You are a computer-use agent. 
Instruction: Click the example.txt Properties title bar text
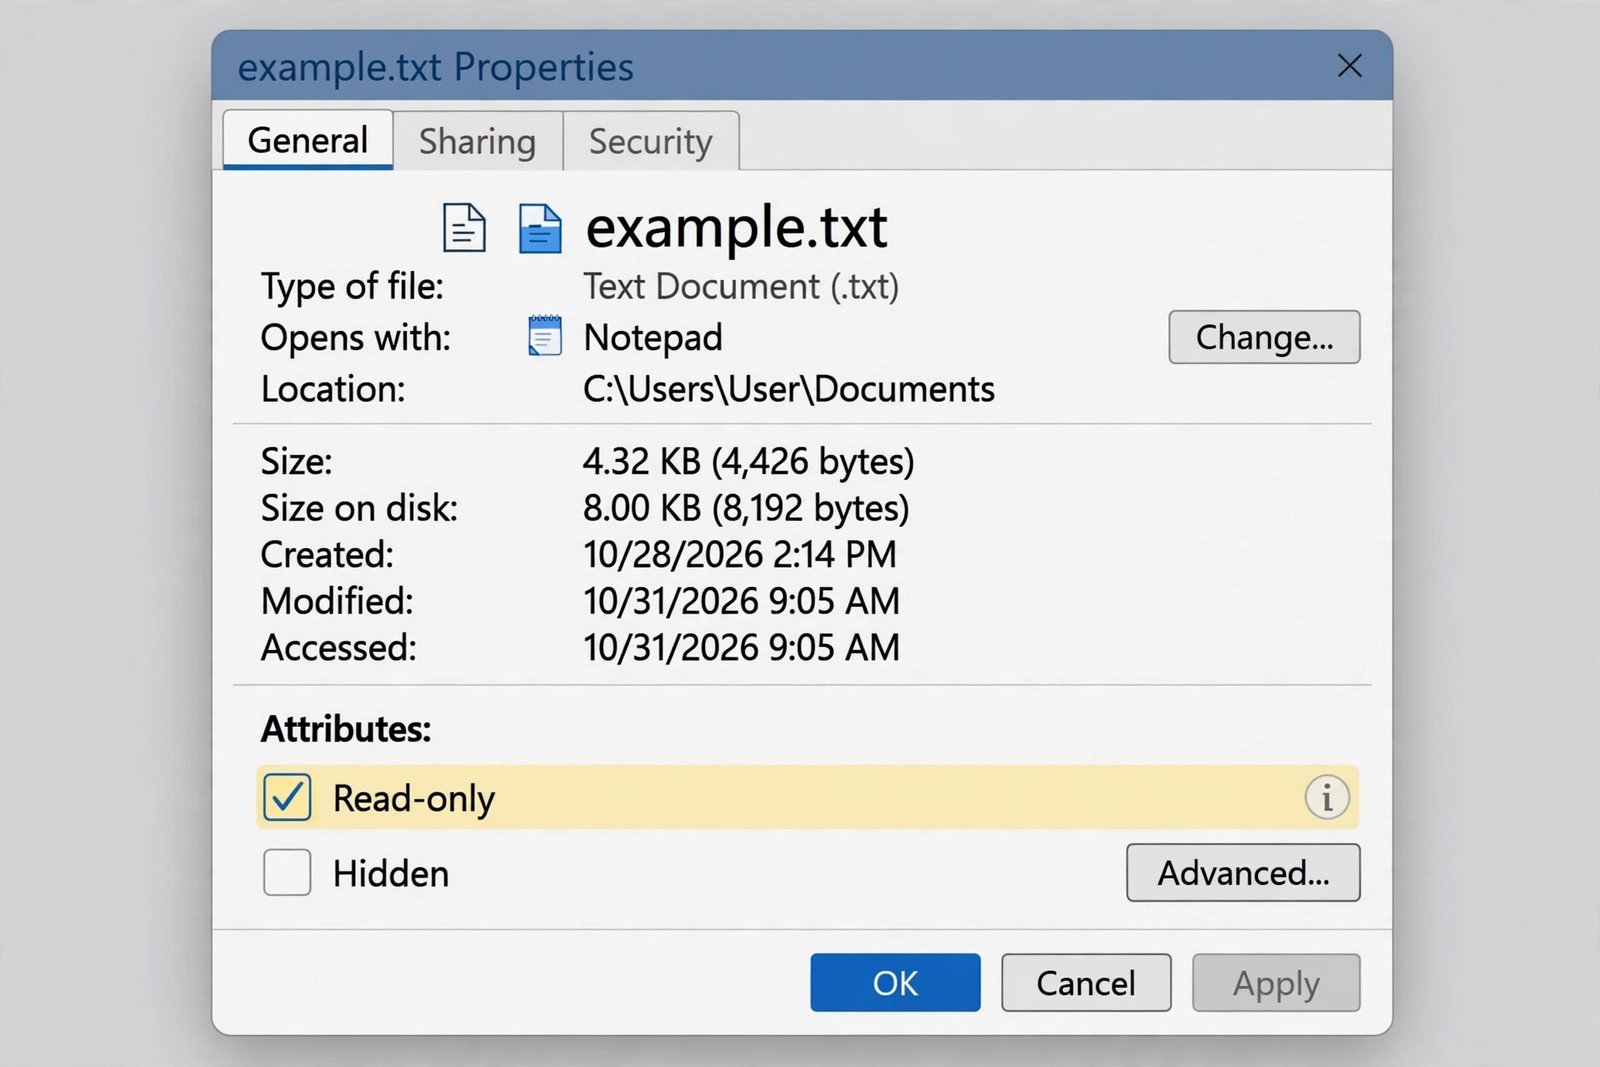[435, 68]
